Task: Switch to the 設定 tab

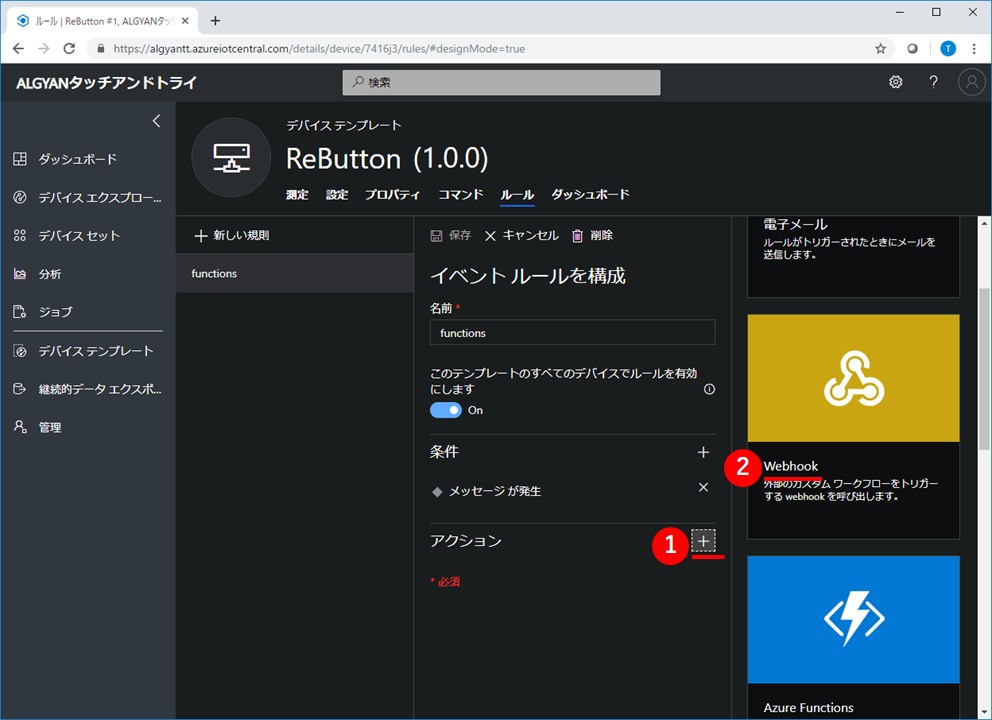Action: (x=337, y=194)
